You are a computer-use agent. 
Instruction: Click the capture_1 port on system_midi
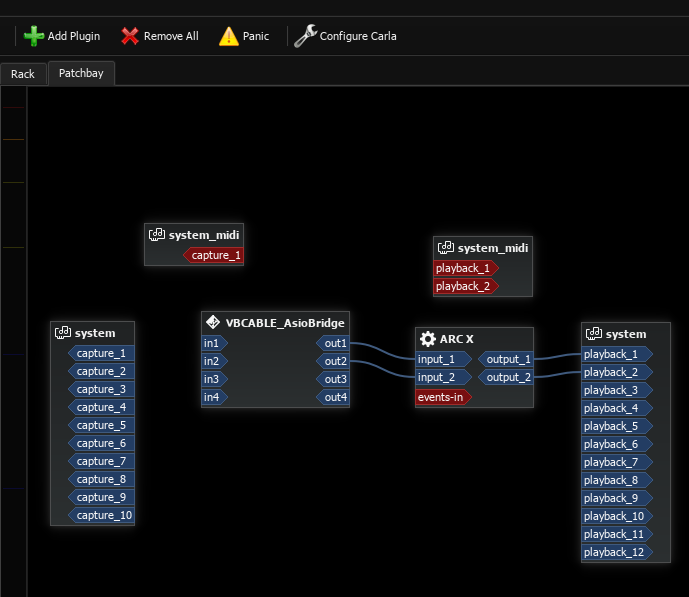[x=215, y=255]
